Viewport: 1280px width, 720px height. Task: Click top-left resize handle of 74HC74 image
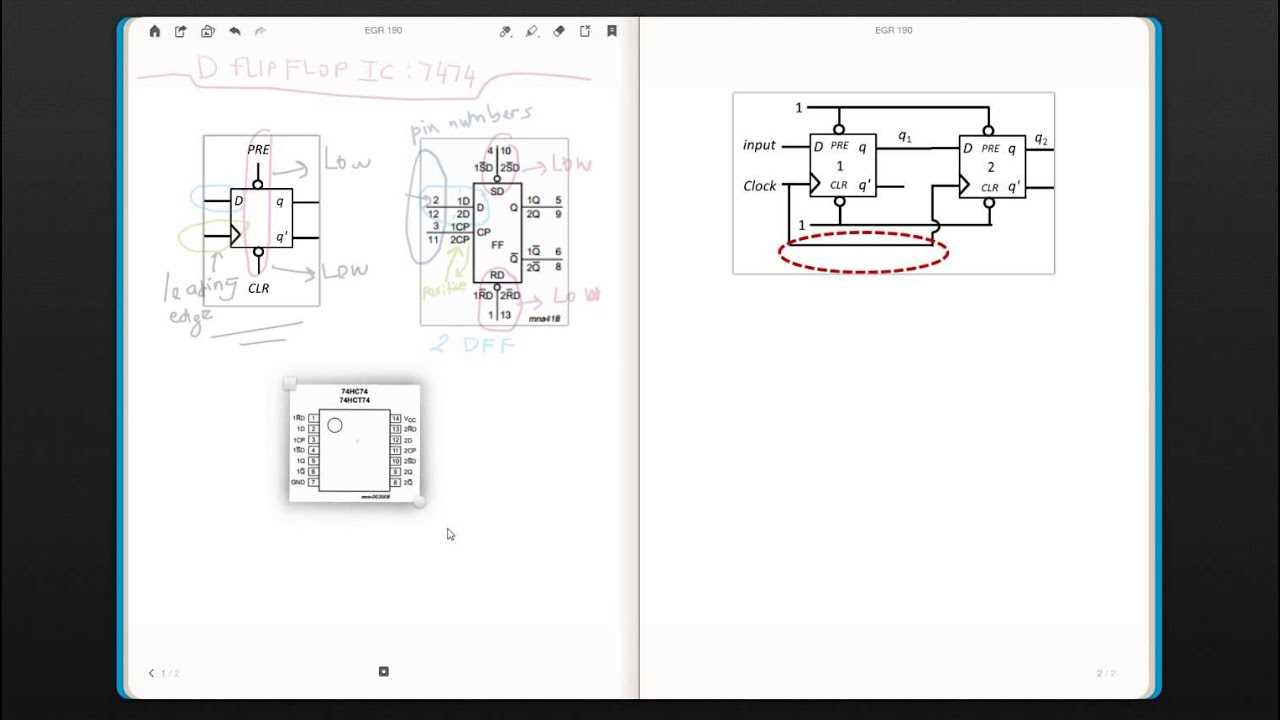(x=289, y=384)
